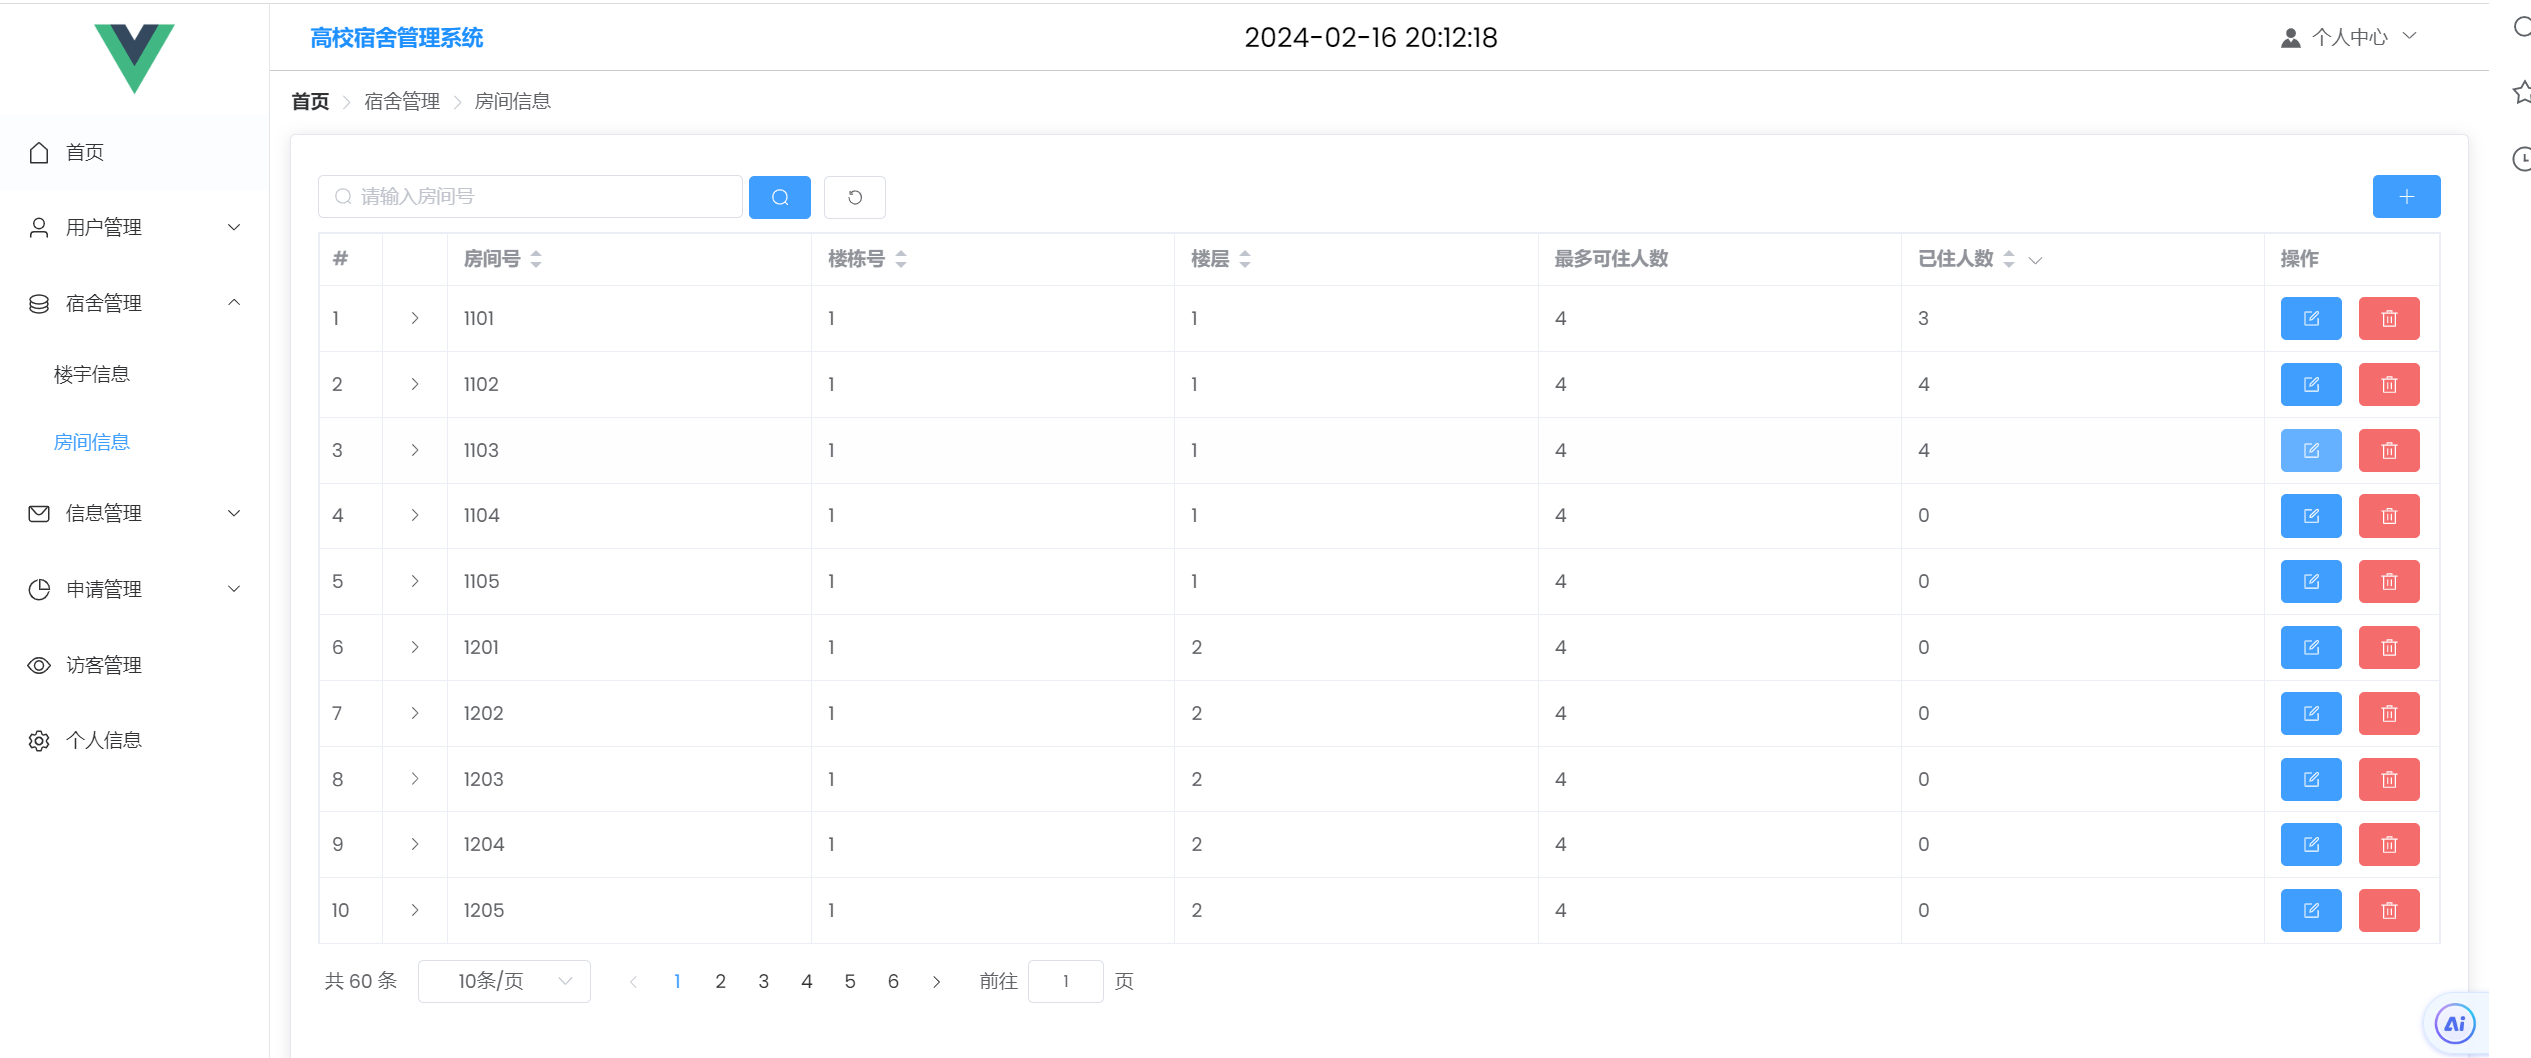Edit room 1202 record
Screen dimensions: 2531x1058
tap(2310, 713)
